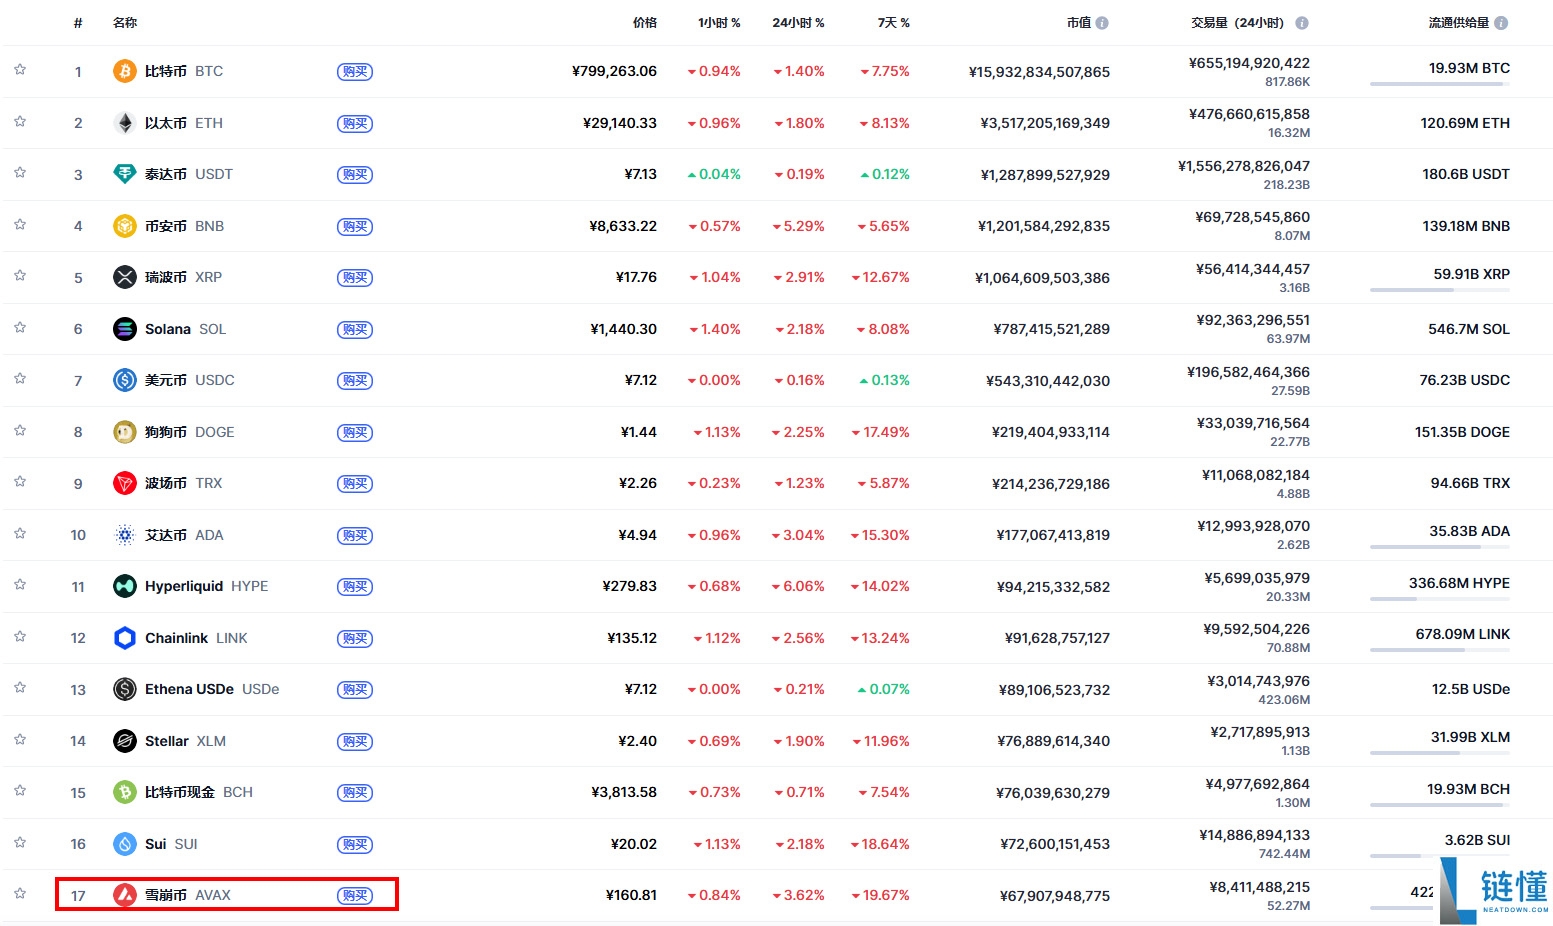Star the ETH row as favorite
The width and height of the screenshot is (1553, 926).
click(x=20, y=121)
